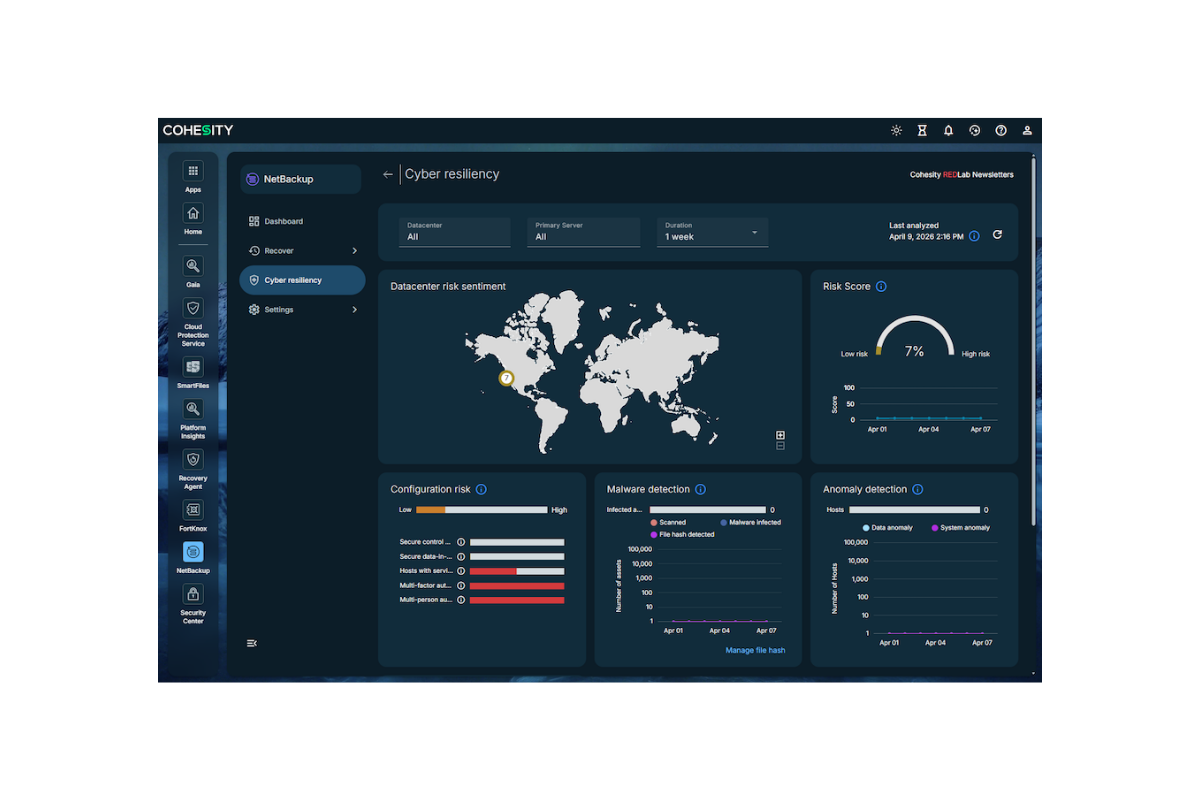
Task: Open the Malware detection info icon
Action: pyautogui.click(x=700, y=489)
